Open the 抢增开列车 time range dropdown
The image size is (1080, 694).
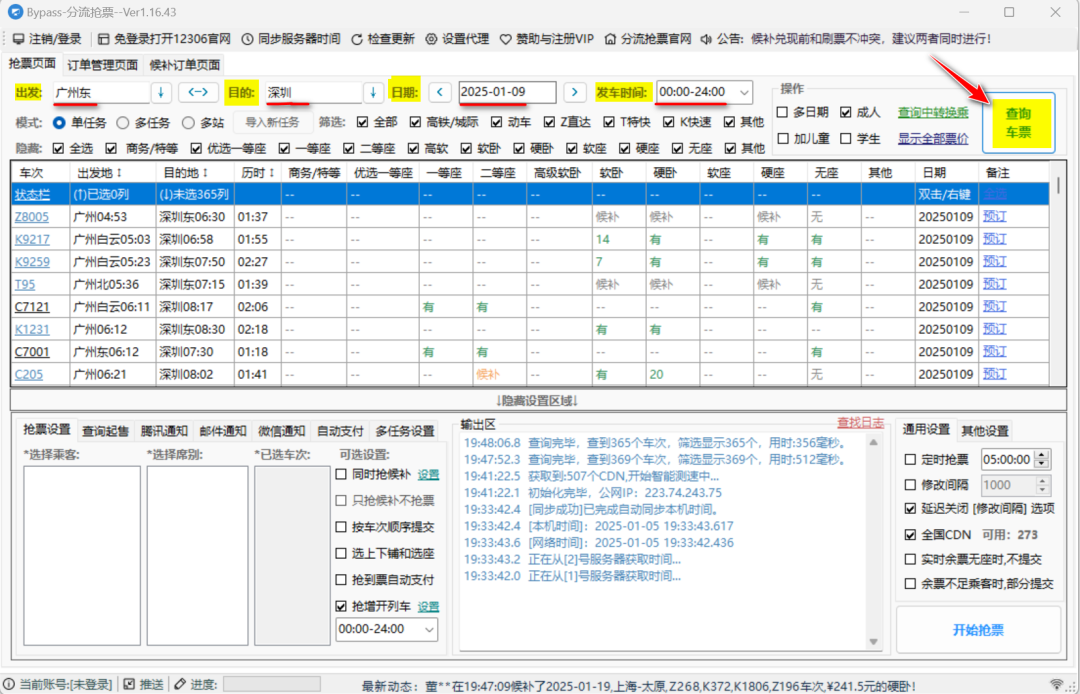click(x=430, y=629)
